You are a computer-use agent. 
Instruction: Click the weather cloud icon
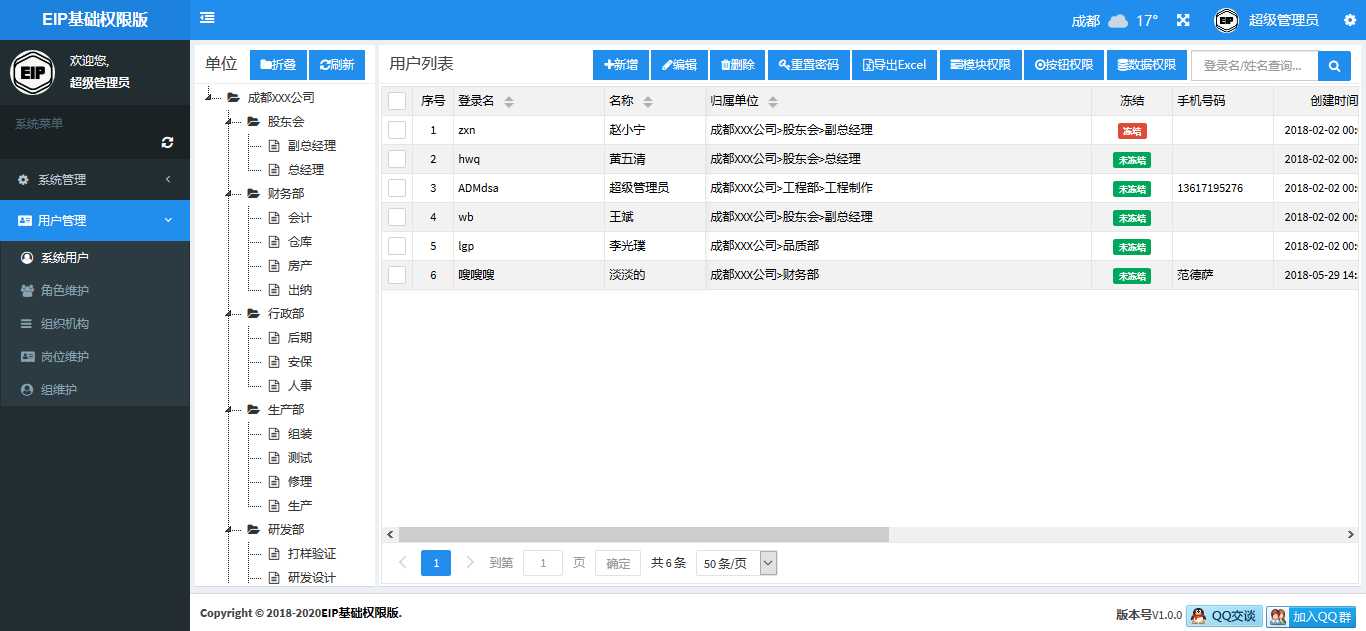click(x=1118, y=21)
